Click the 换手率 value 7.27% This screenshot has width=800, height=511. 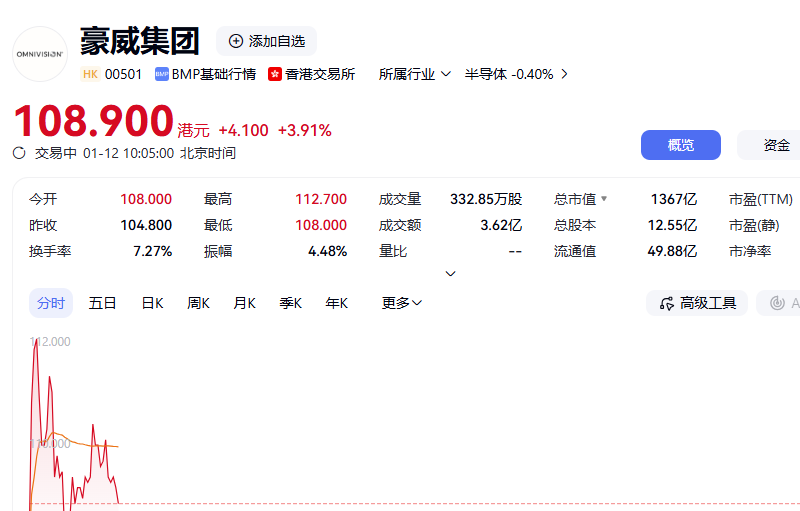click(x=153, y=251)
